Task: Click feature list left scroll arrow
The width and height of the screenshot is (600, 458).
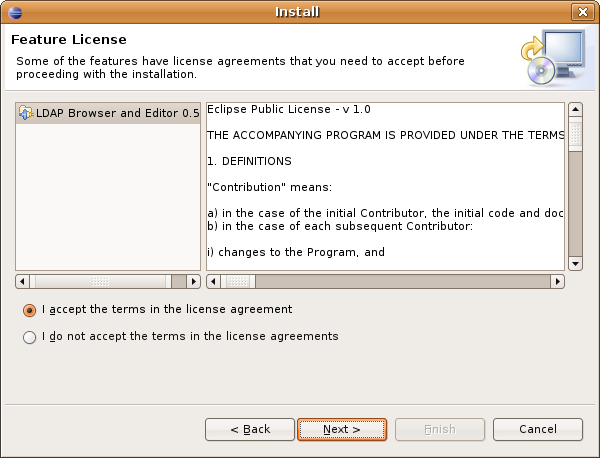Action: [22, 282]
